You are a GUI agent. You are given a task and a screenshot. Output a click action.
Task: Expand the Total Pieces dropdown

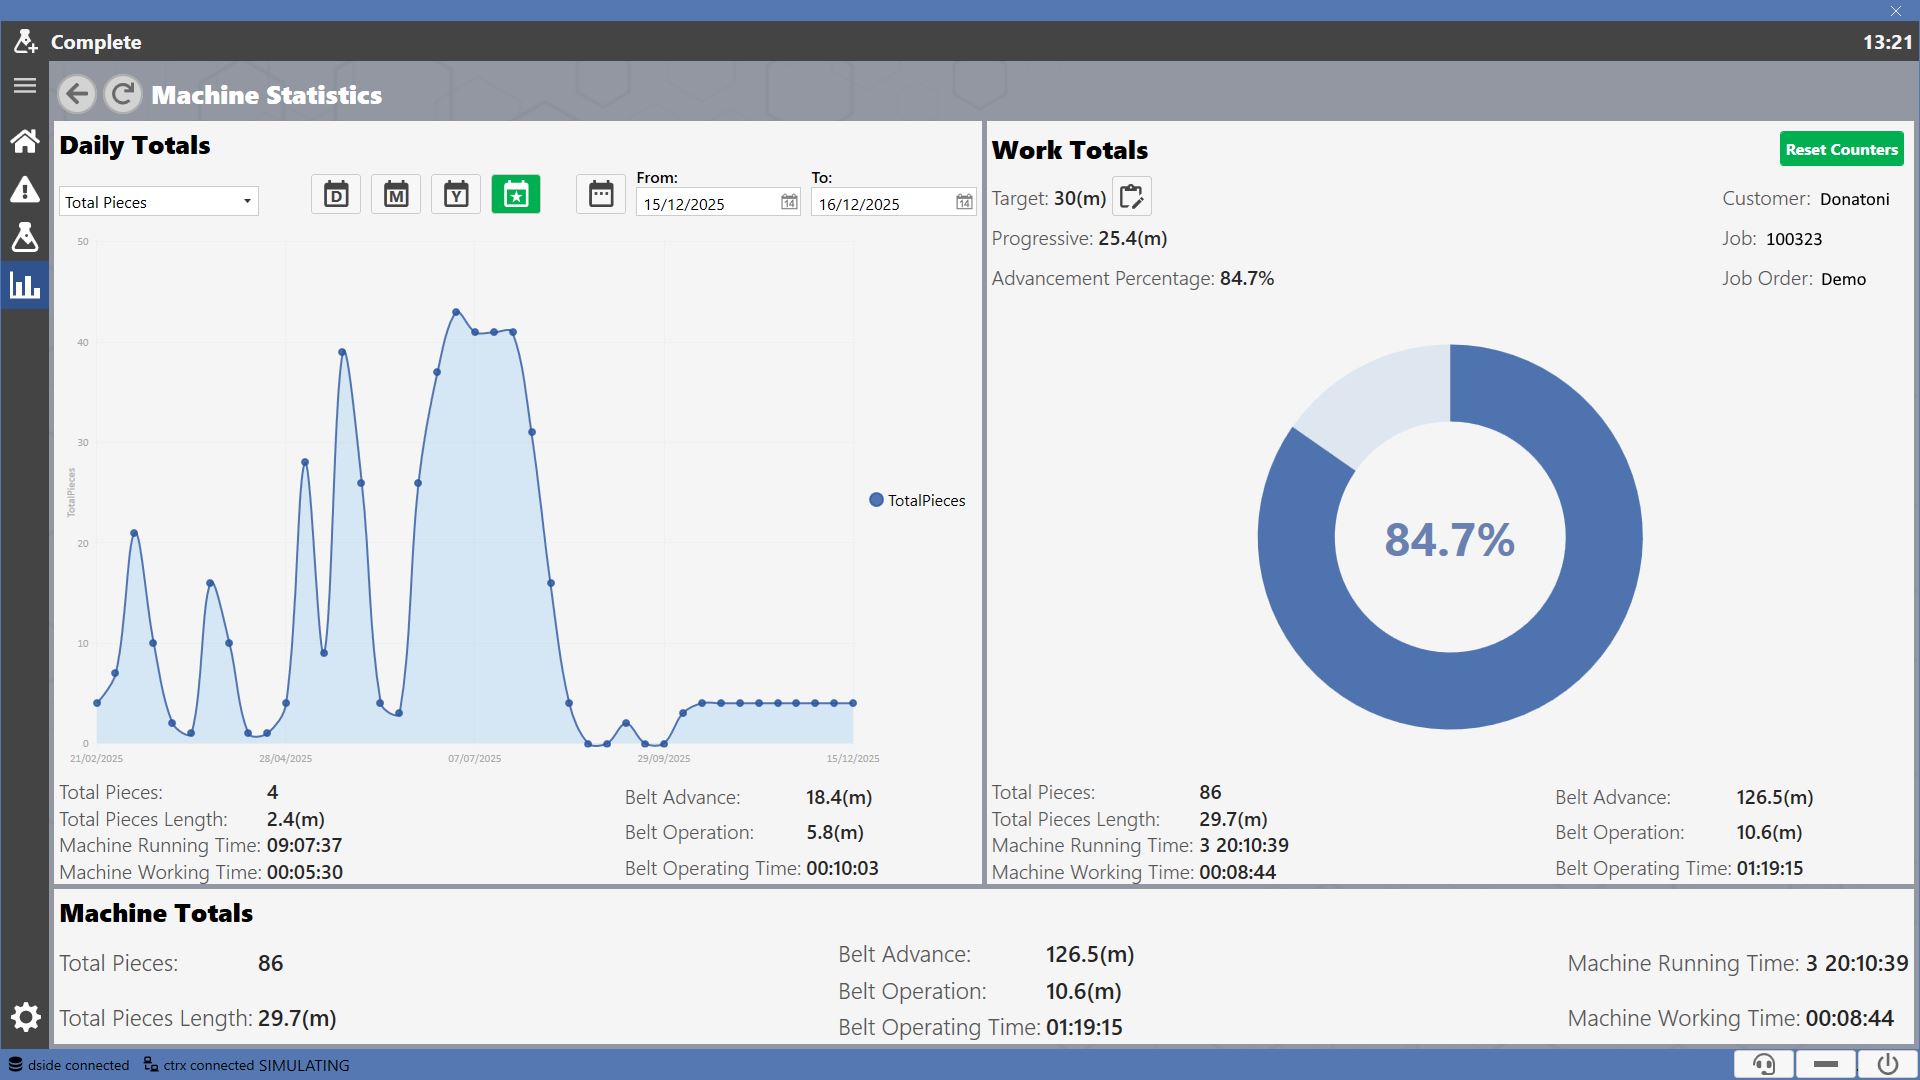click(159, 202)
